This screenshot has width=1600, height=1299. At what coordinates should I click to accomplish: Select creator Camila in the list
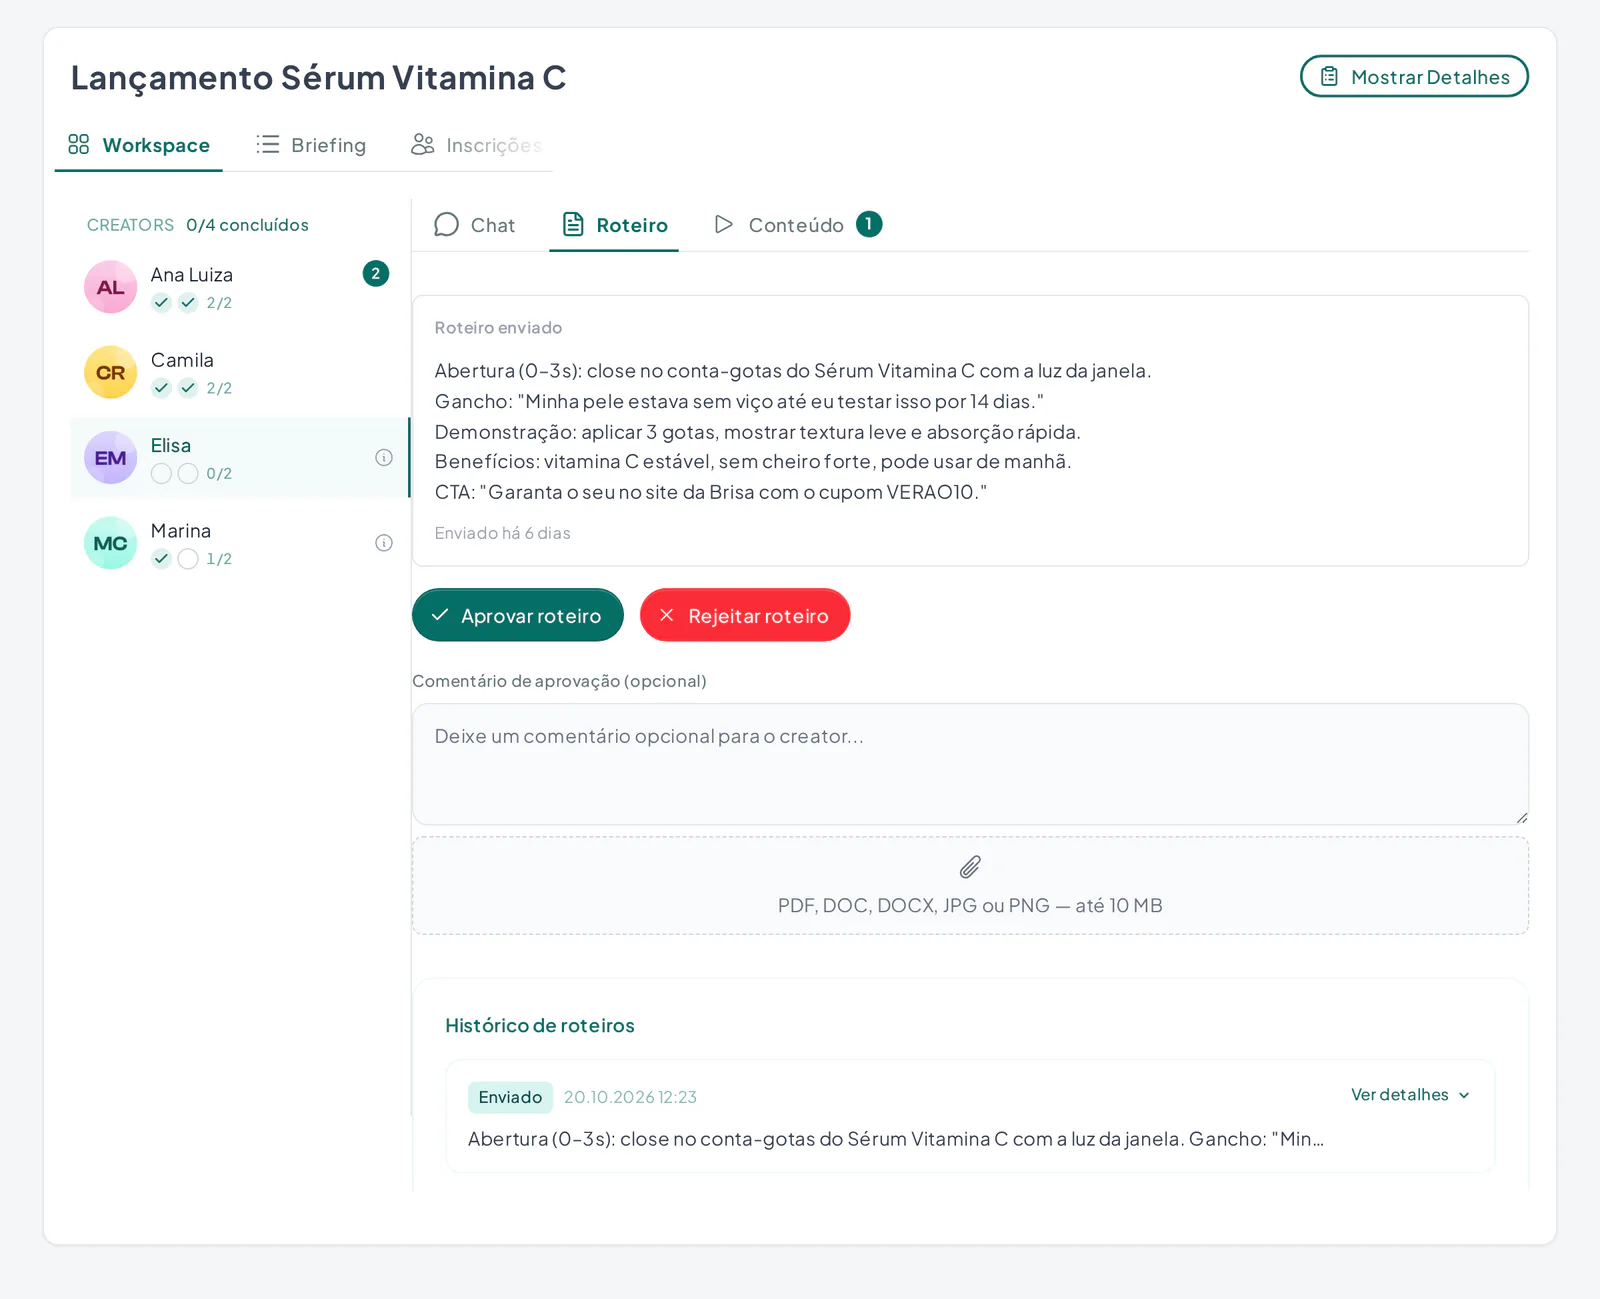point(240,373)
